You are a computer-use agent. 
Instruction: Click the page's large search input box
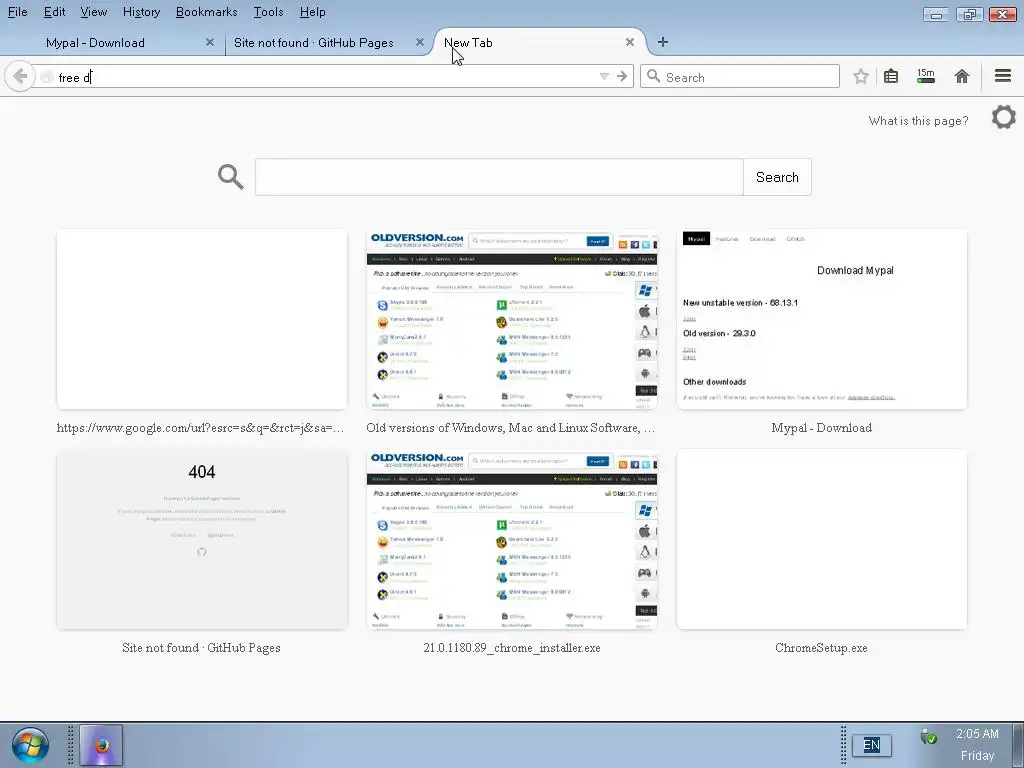tap(499, 177)
